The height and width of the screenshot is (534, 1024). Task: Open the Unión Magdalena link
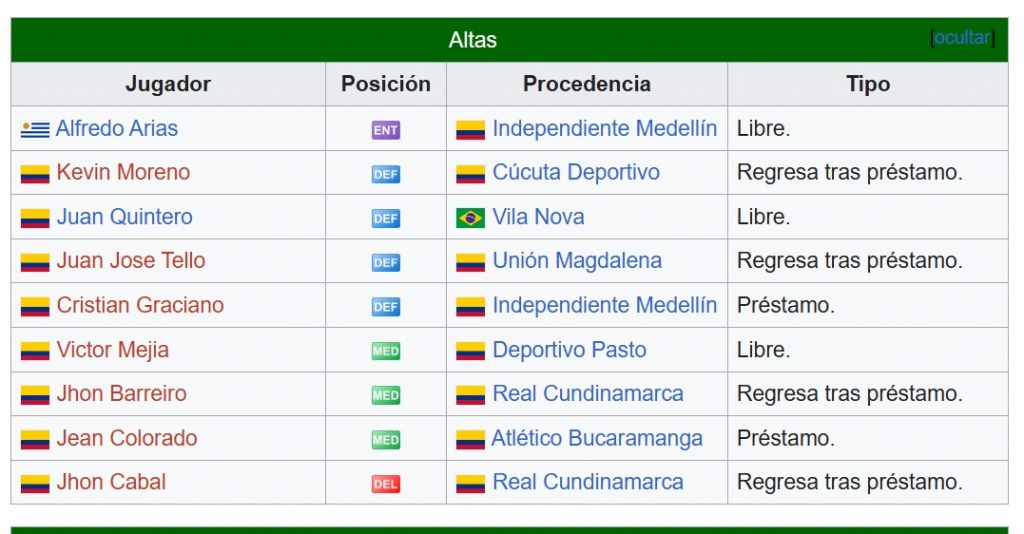[577, 260]
